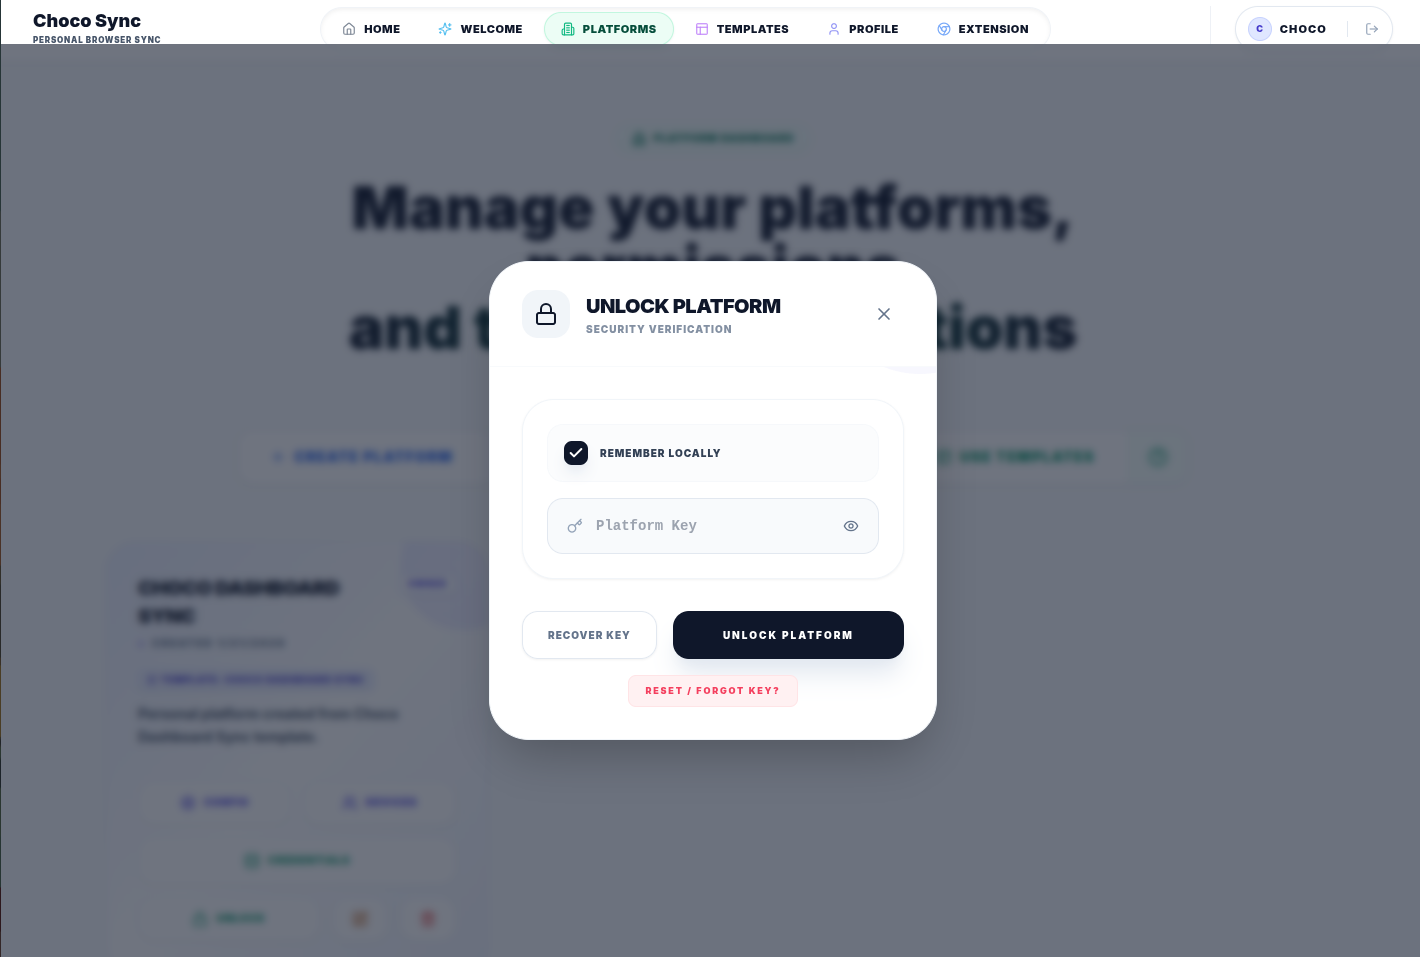Click the Recover Key button
Viewport: 1420px width, 957px height.
tap(589, 635)
